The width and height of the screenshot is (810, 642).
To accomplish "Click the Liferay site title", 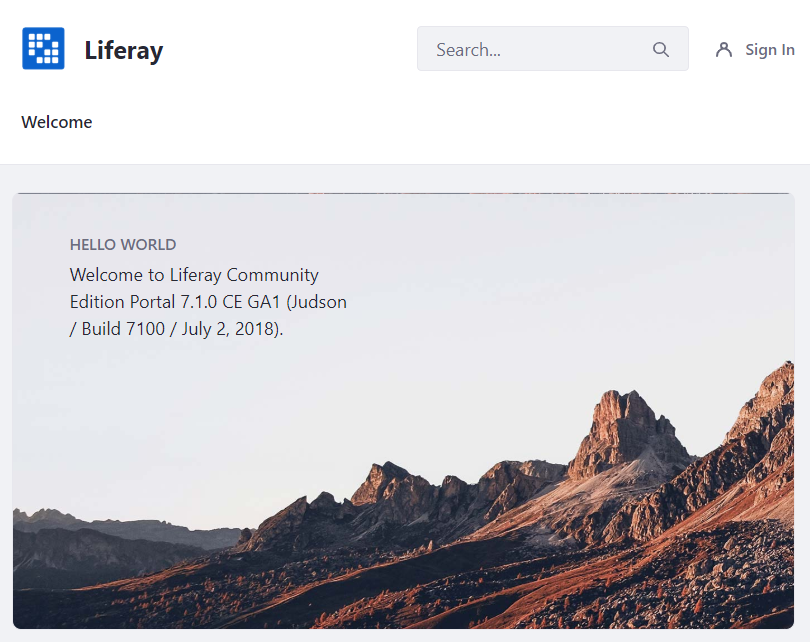I will point(123,51).
